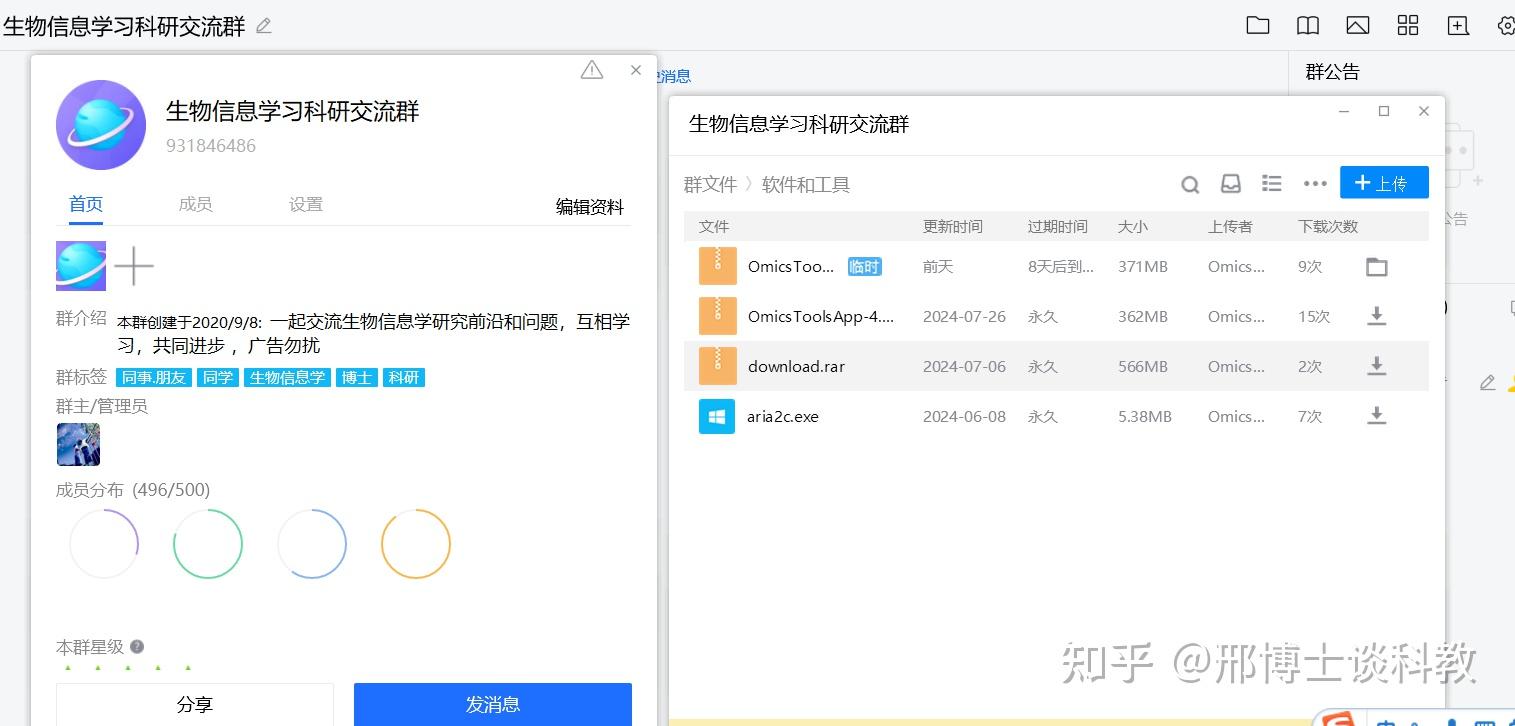Open the folder icon in the top toolbar
The width and height of the screenshot is (1515, 726).
[x=1258, y=25]
